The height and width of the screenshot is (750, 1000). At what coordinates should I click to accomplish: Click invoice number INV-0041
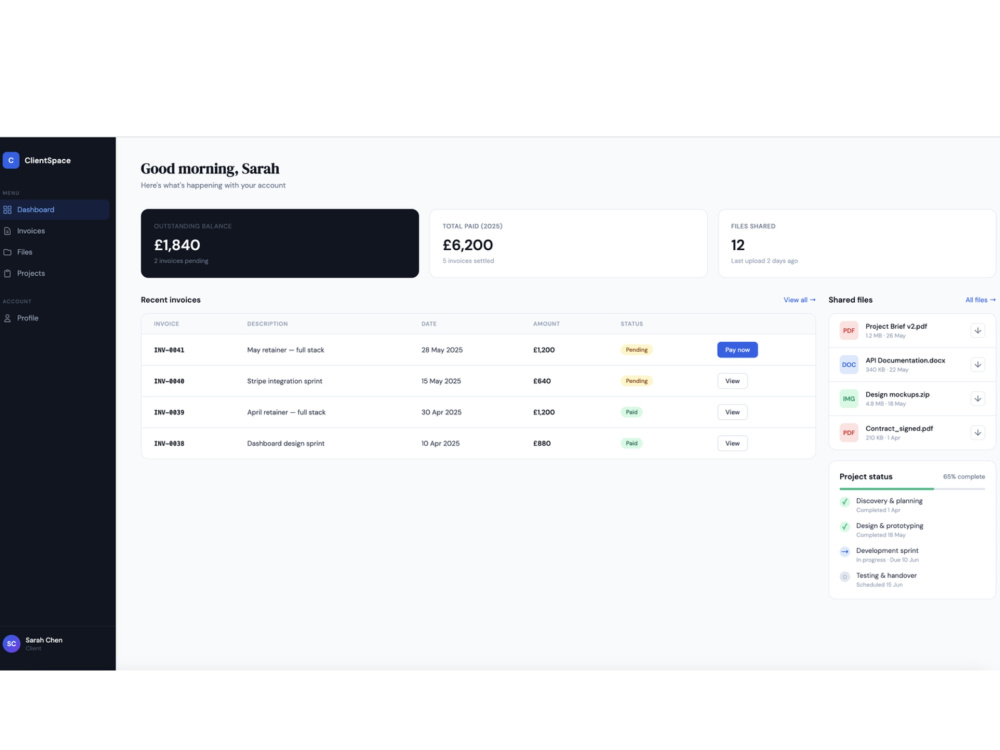169,350
